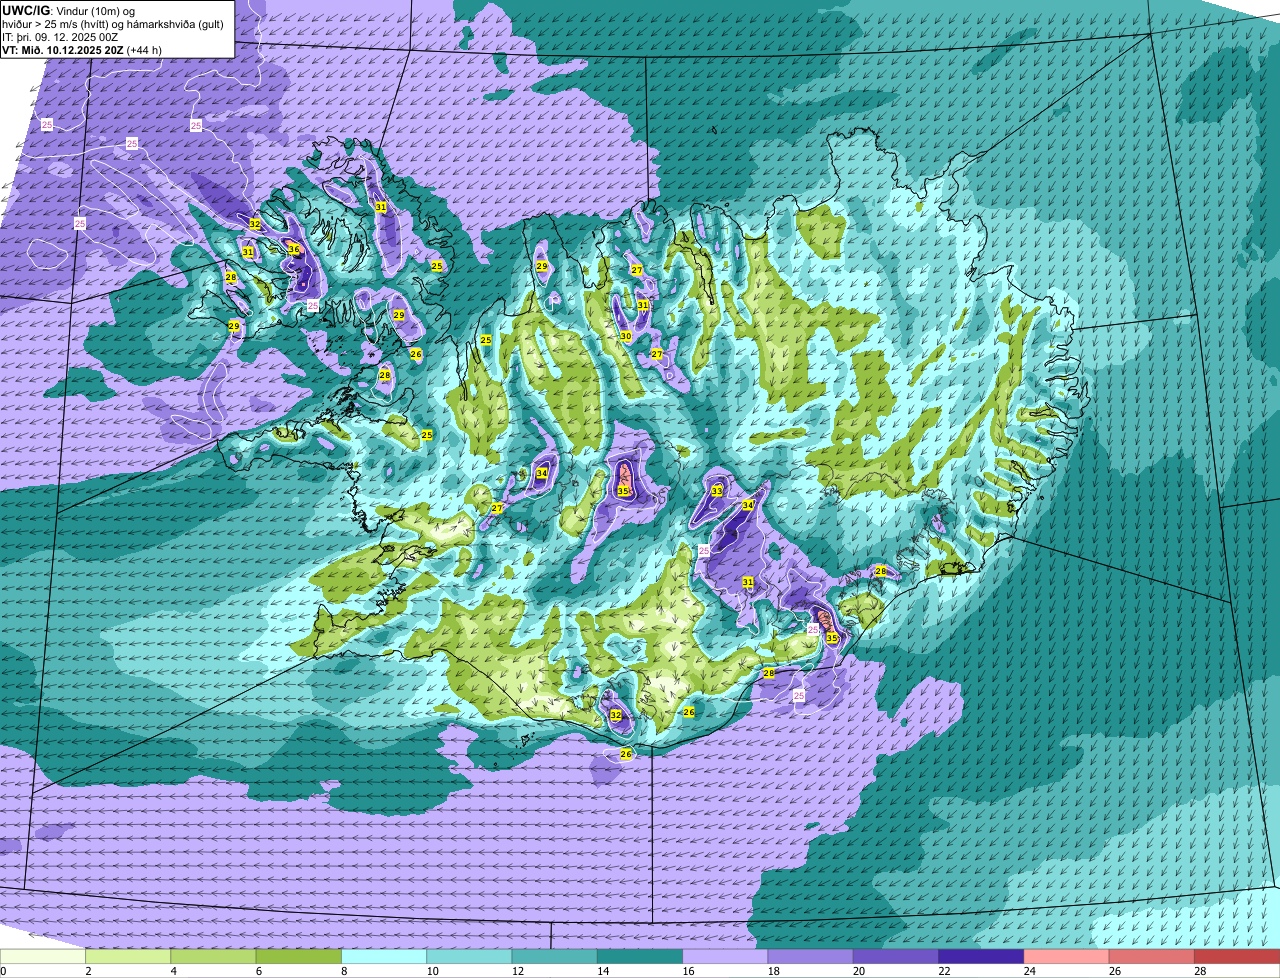Click the yellow gust label "33" on the map
Screen dimensions: 1280x978
(x=717, y=491)
